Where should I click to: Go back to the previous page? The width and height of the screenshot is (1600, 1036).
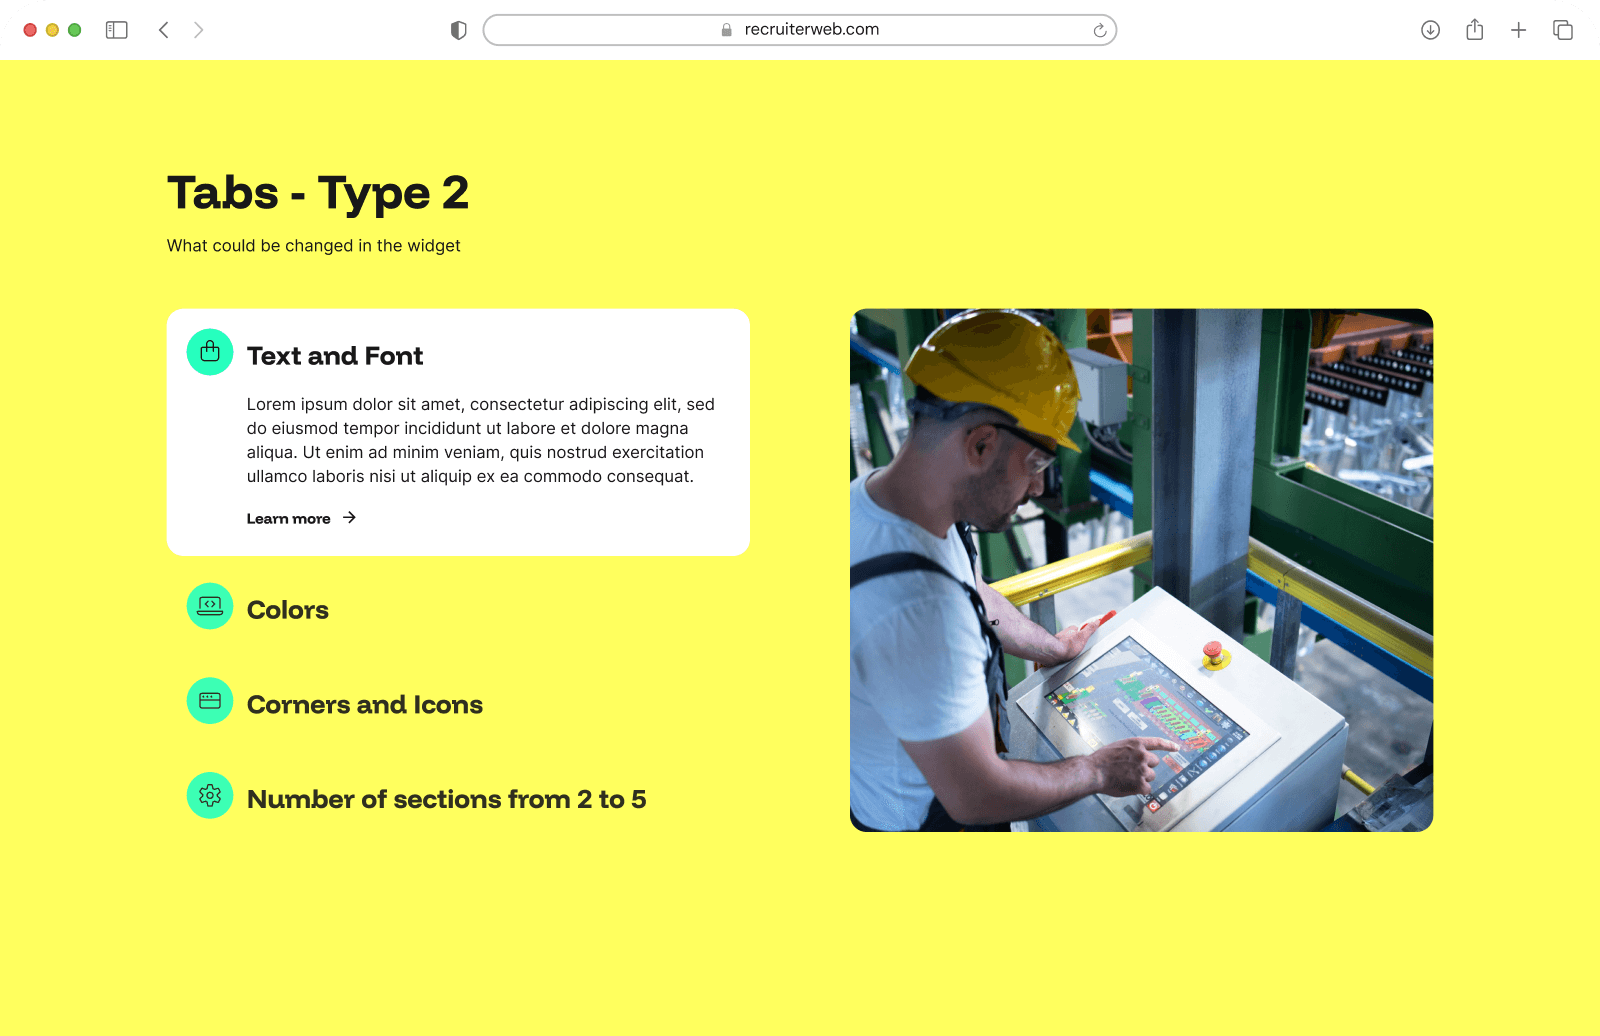pyautogui.click(x=164, y=30)
